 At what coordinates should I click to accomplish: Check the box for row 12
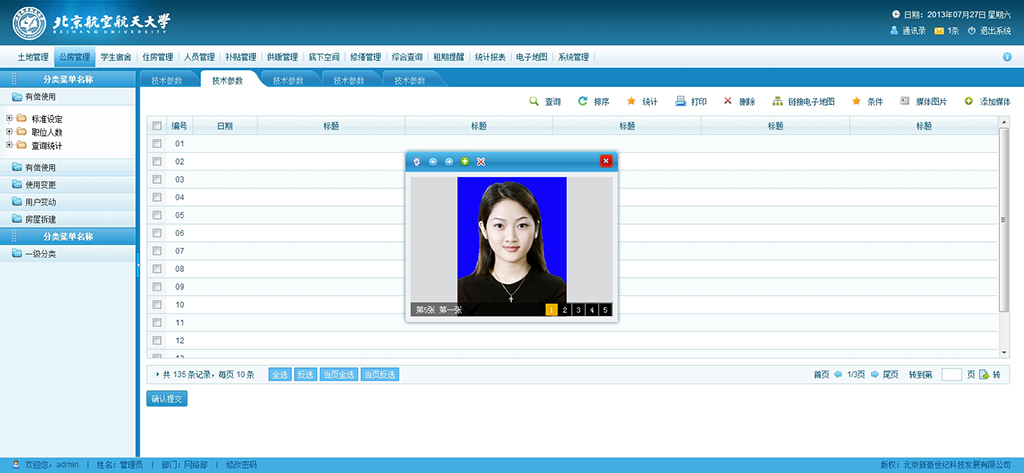(157, 340)
